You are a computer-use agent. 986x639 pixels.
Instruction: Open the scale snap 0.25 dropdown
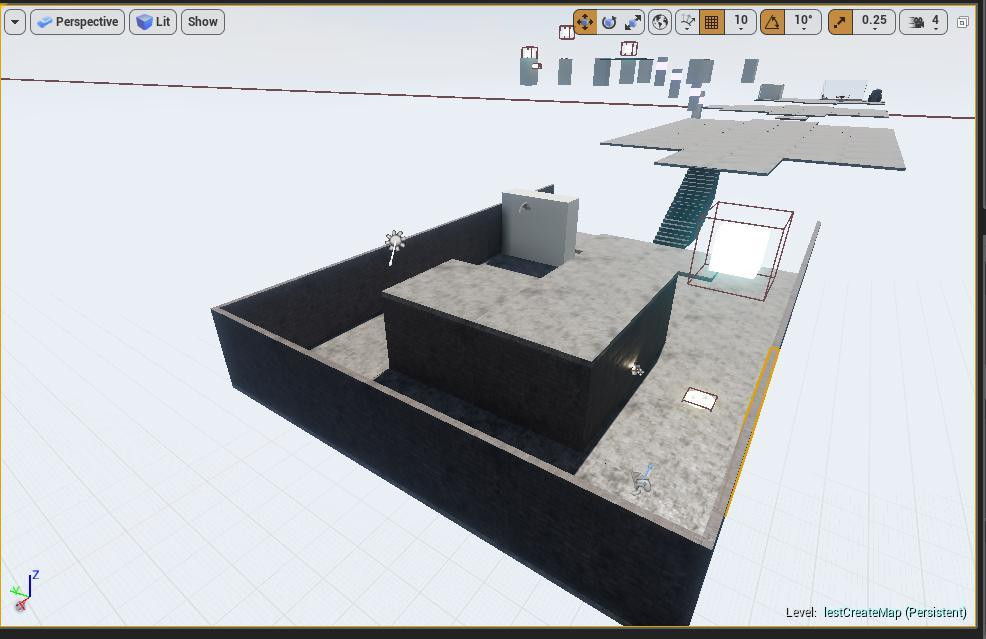pos(874,22)
